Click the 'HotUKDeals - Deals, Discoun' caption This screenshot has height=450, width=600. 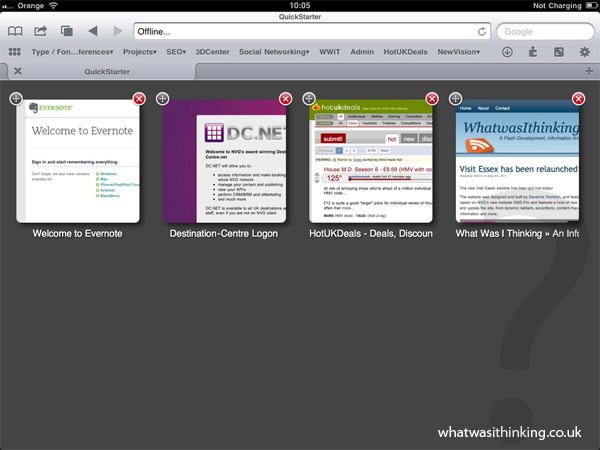pos(371,233)
